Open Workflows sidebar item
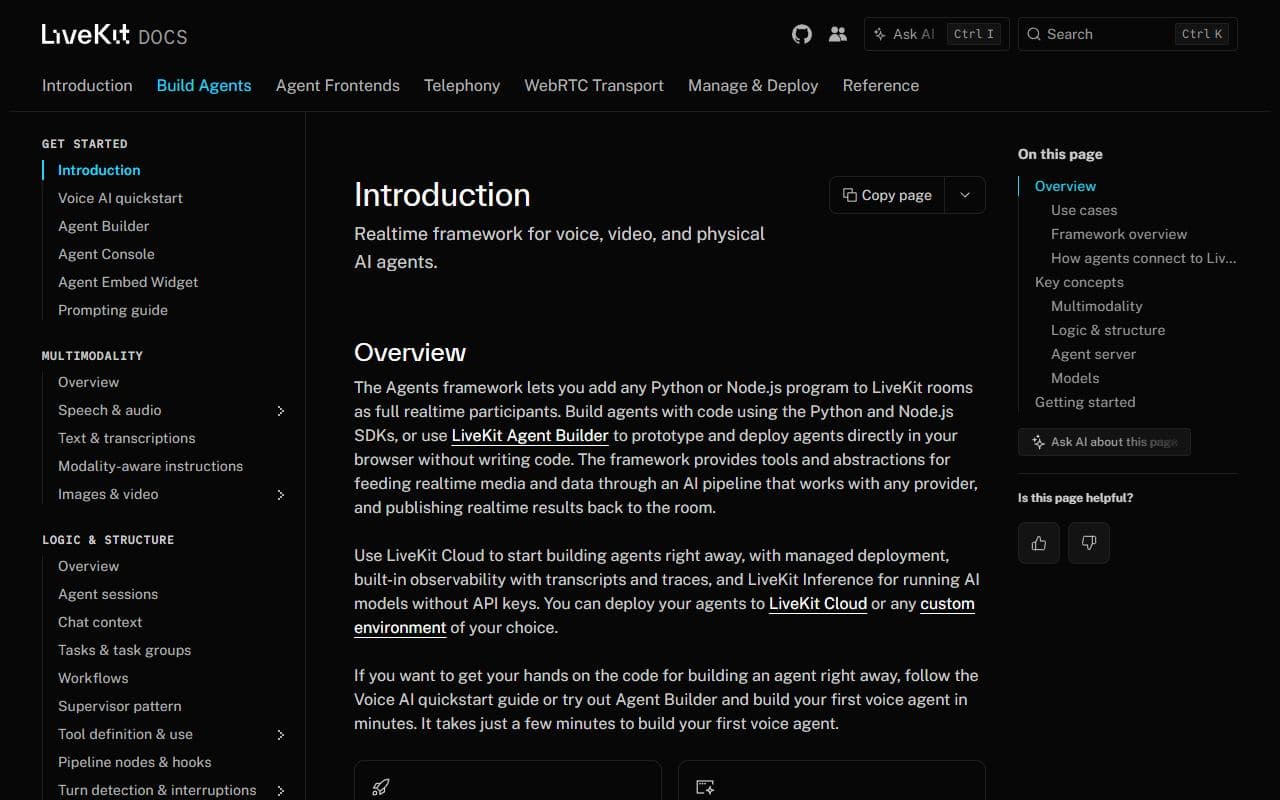The width and height of the screenshot is (1280, 800). (x=93, y=678)
